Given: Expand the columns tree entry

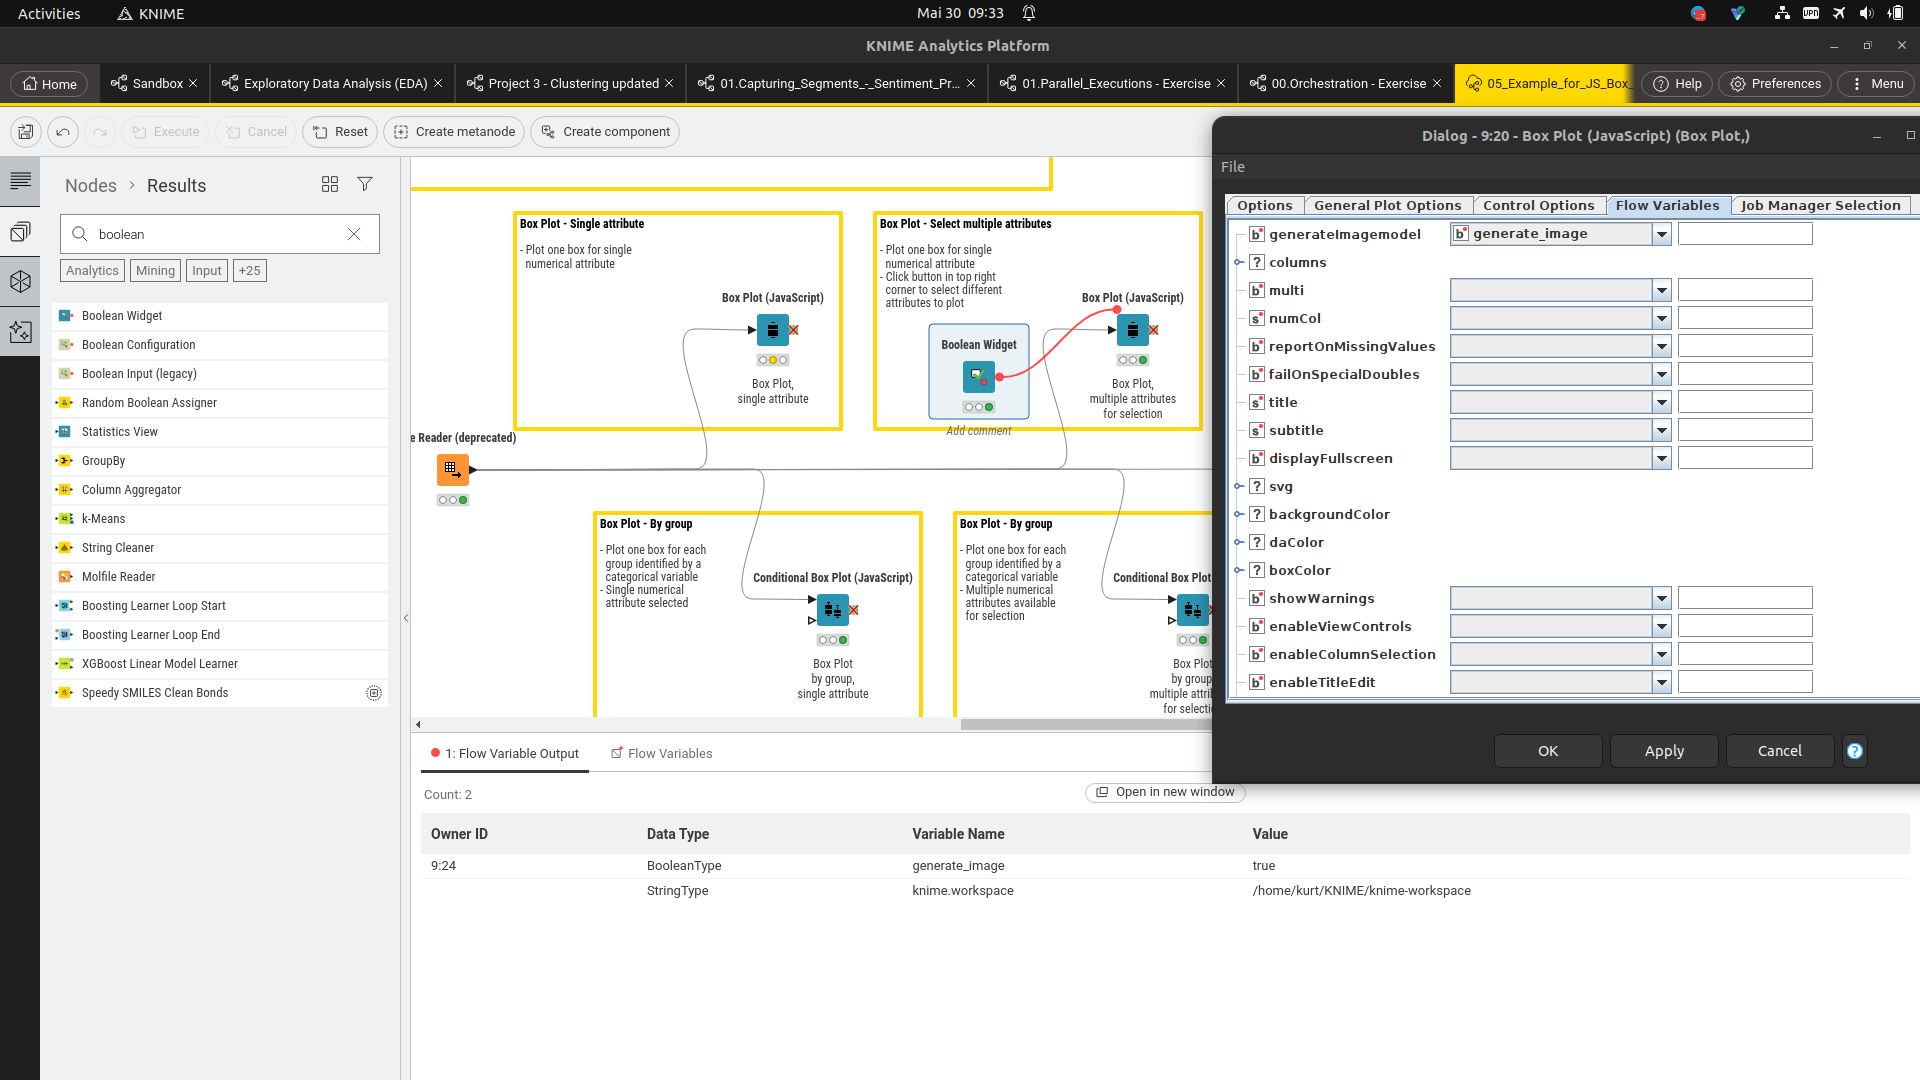Looking at the screenshot, I should [1238, 262].
